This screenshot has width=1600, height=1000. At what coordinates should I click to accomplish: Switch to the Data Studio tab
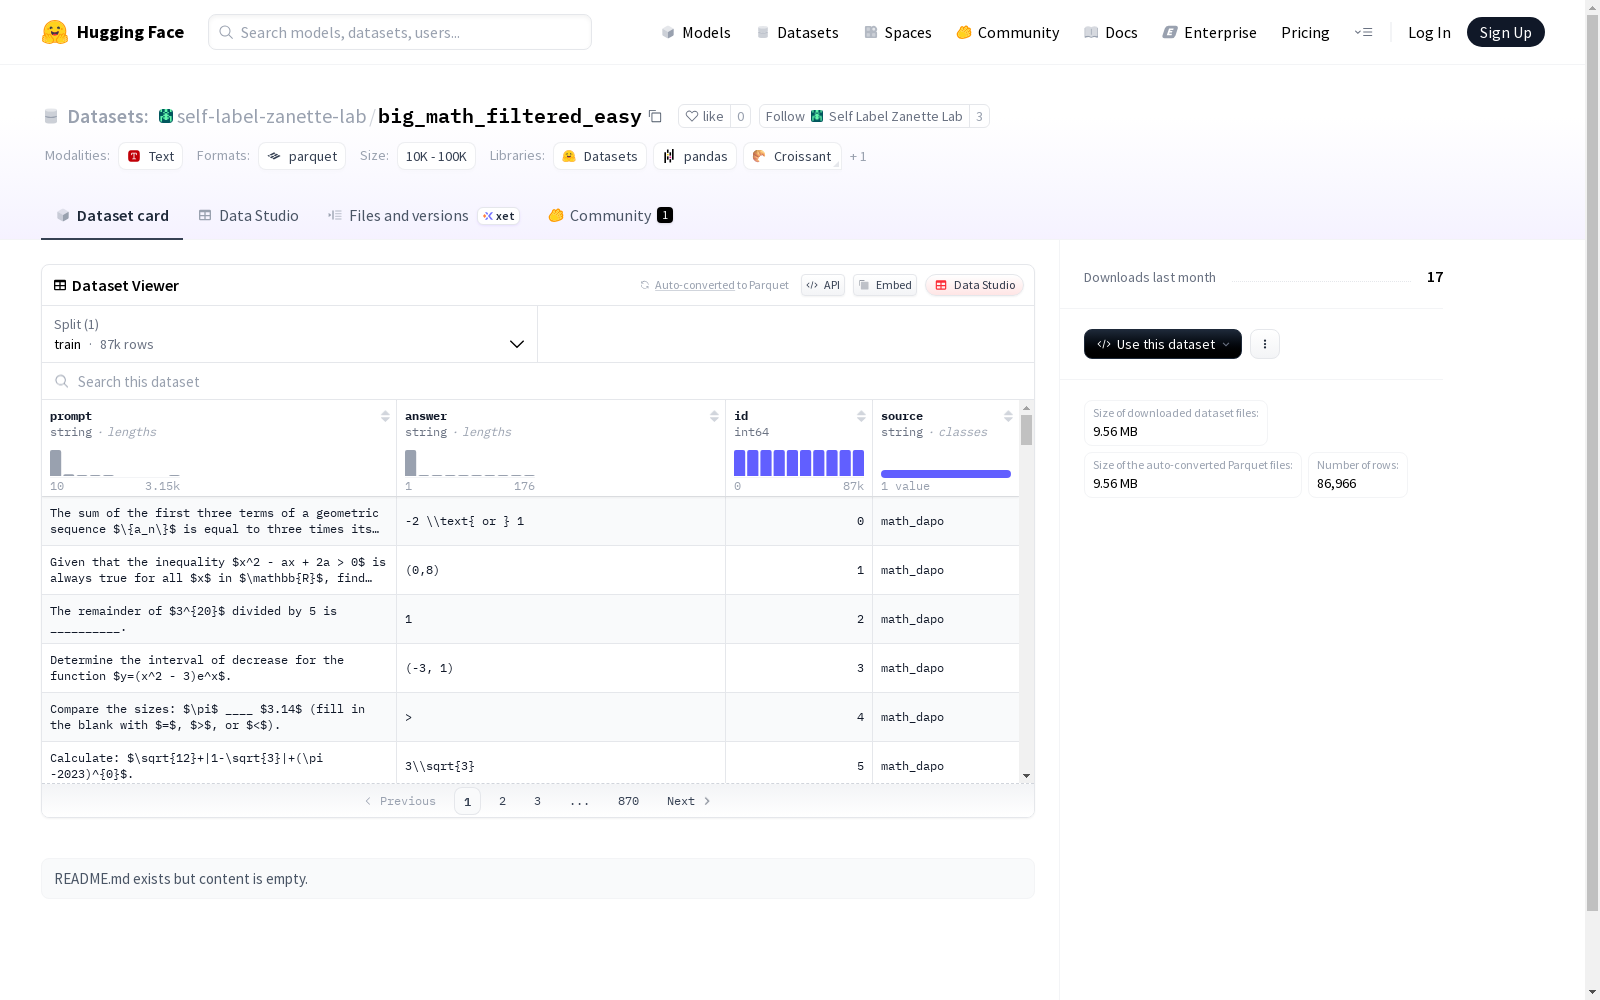(x=249, y=216)
